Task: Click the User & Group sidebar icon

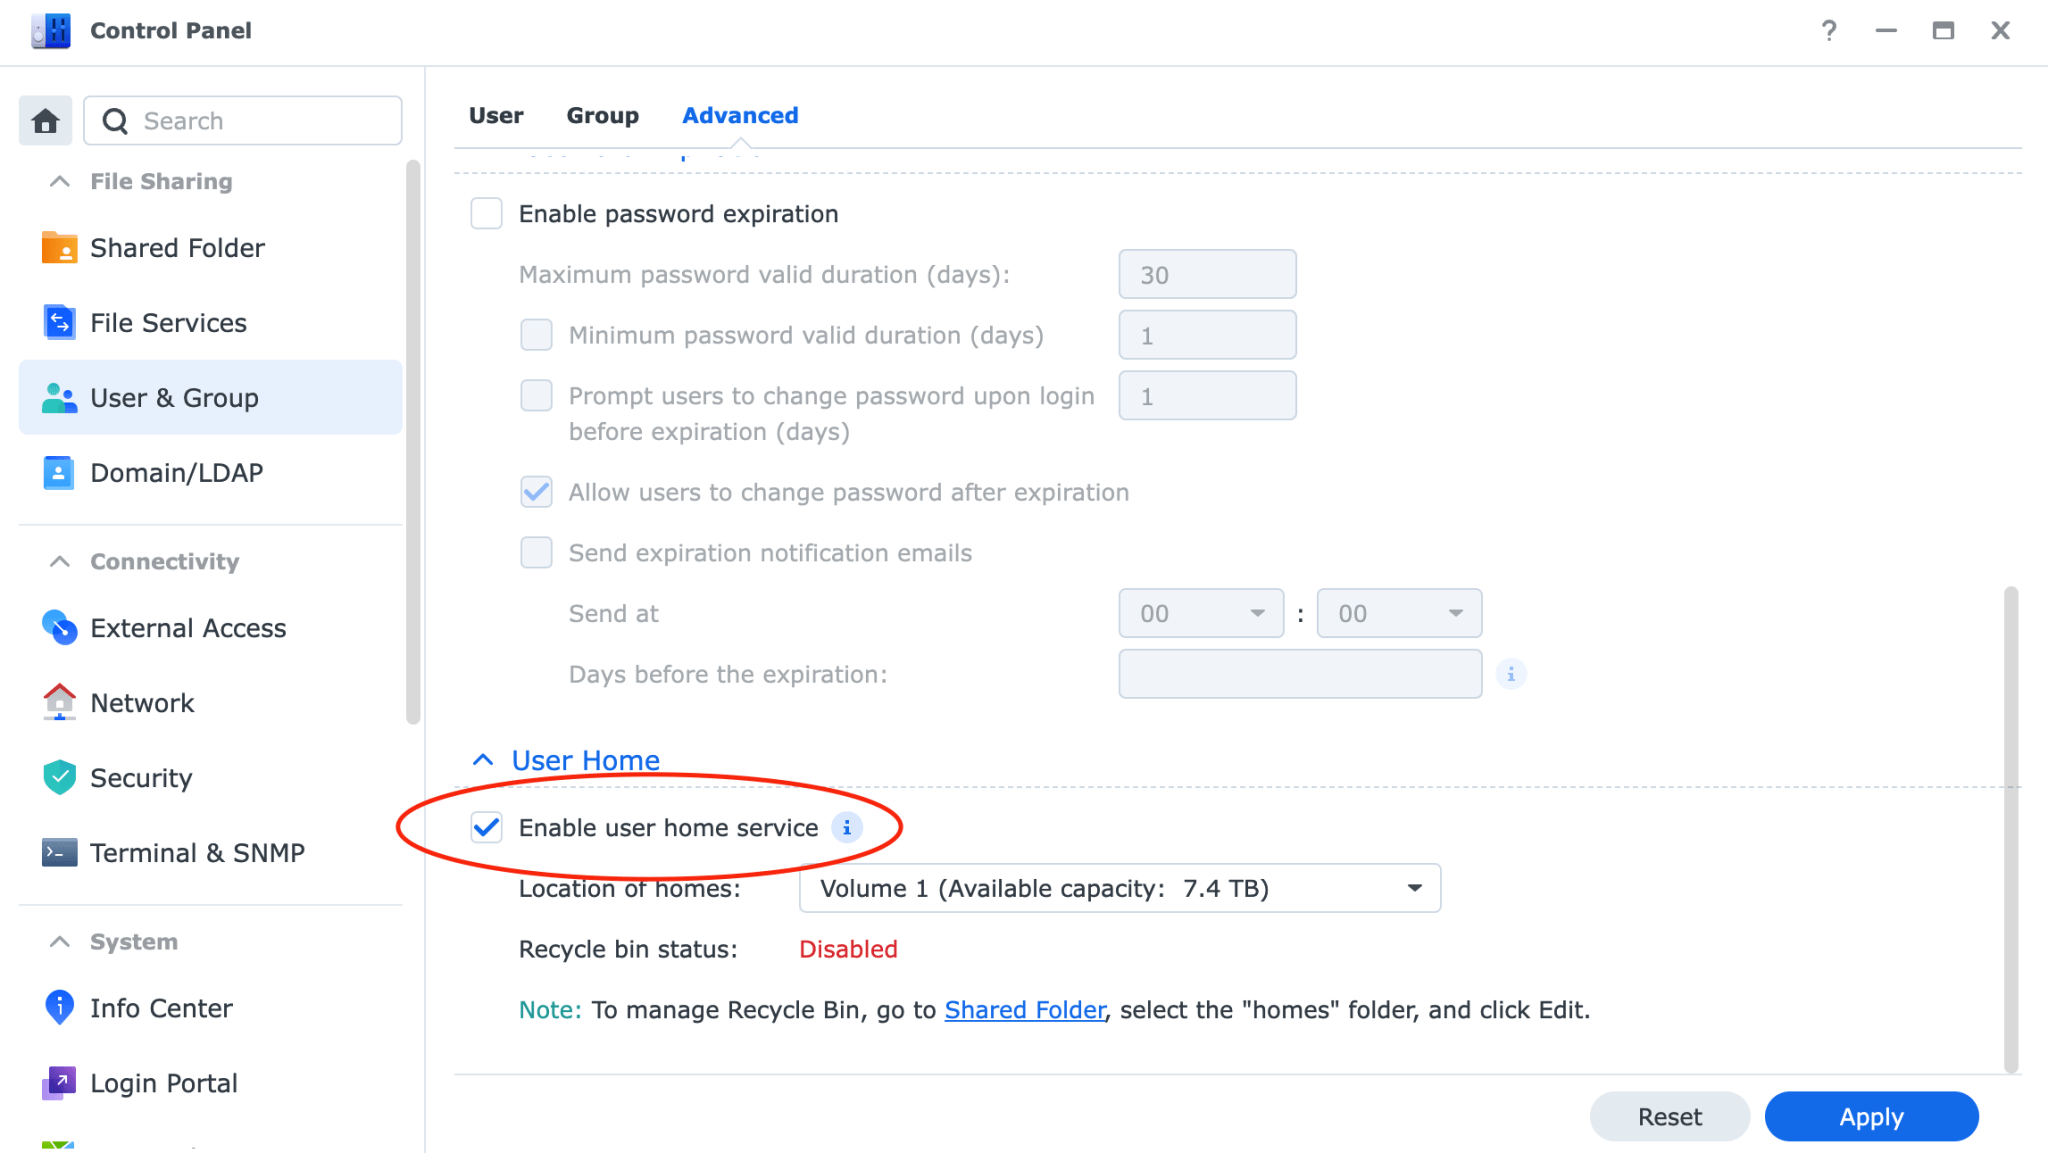Action: 60,397
